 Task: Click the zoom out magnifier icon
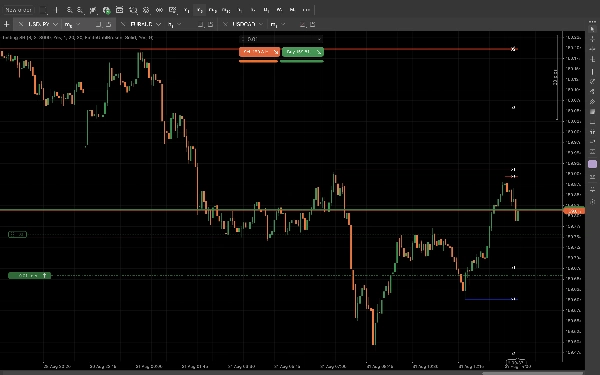pos(80,10)
